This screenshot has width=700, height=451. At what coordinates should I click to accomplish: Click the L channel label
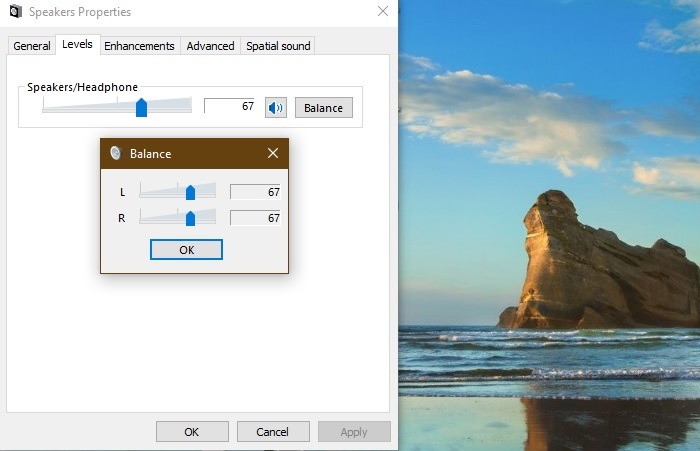tap(122, 192)
